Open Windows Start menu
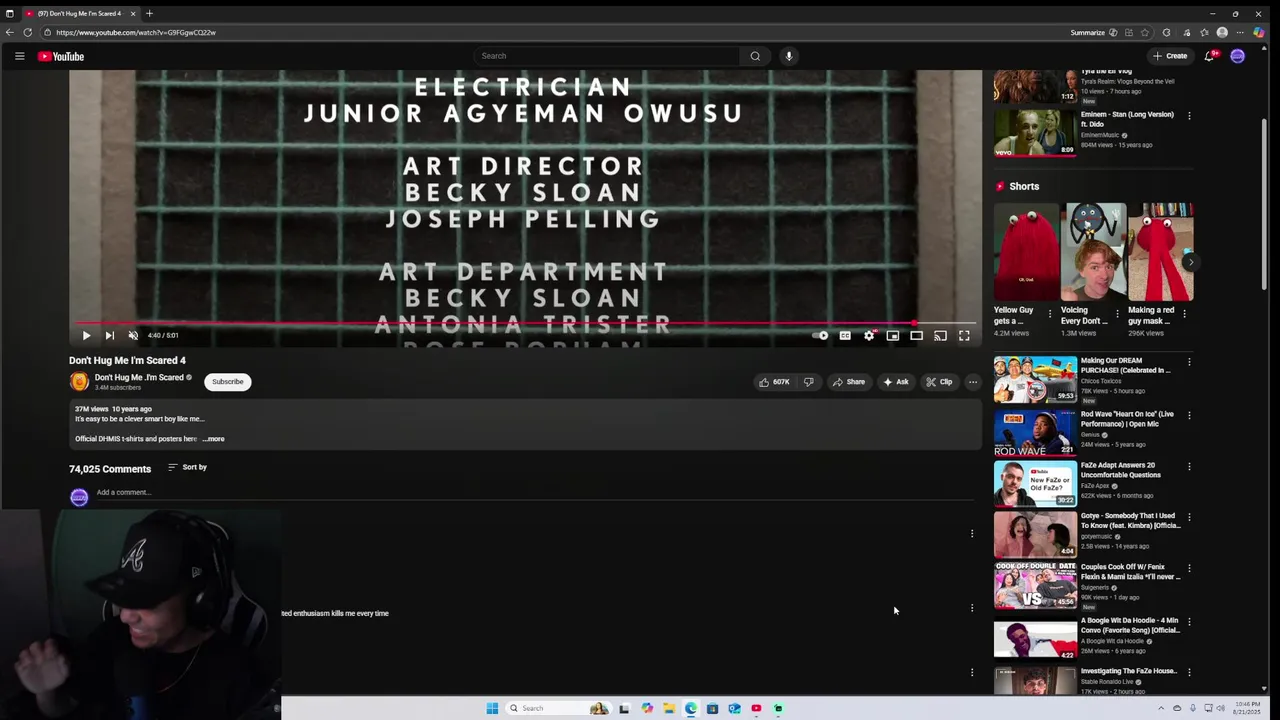1280x720 pixels. pos(492,708)
